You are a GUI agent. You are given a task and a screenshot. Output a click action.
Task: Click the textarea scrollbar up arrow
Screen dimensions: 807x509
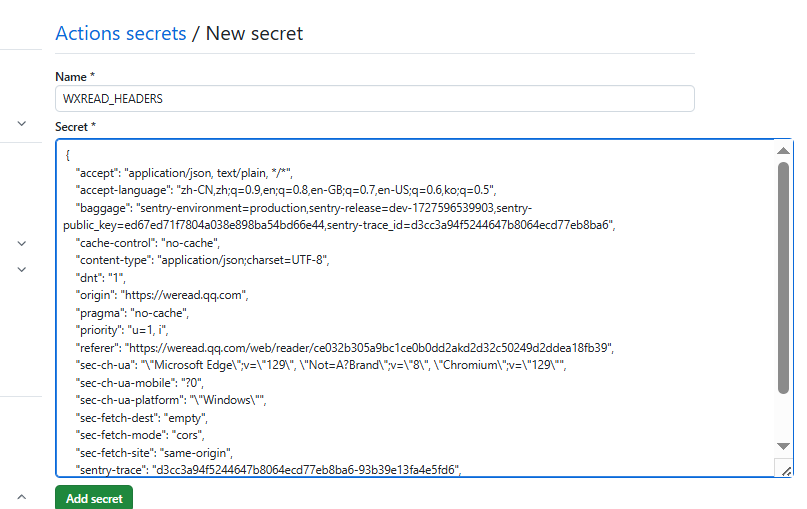click(783, 151)
